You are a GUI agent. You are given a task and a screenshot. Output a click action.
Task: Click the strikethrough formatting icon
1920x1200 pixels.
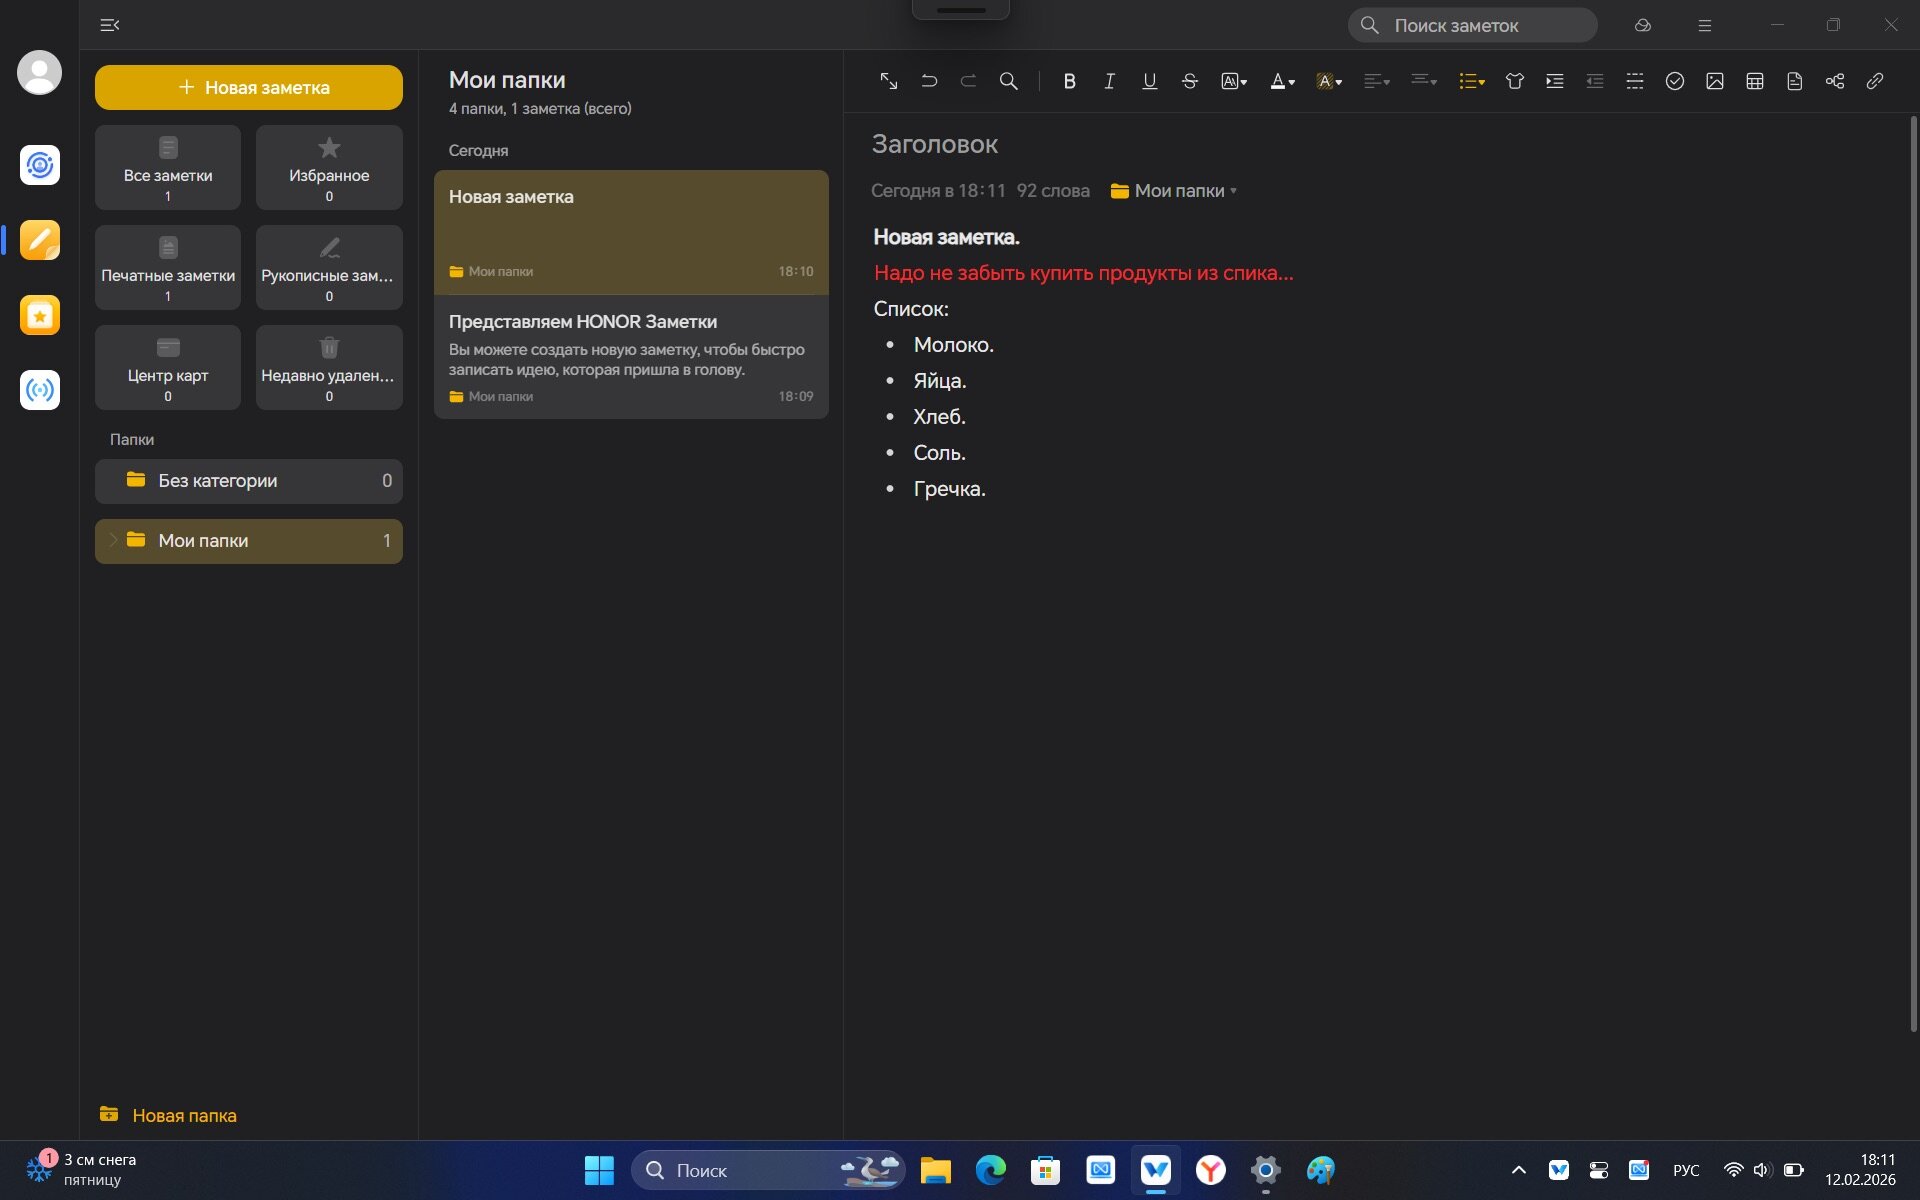pyautogui.click(x=1189, y=82)
